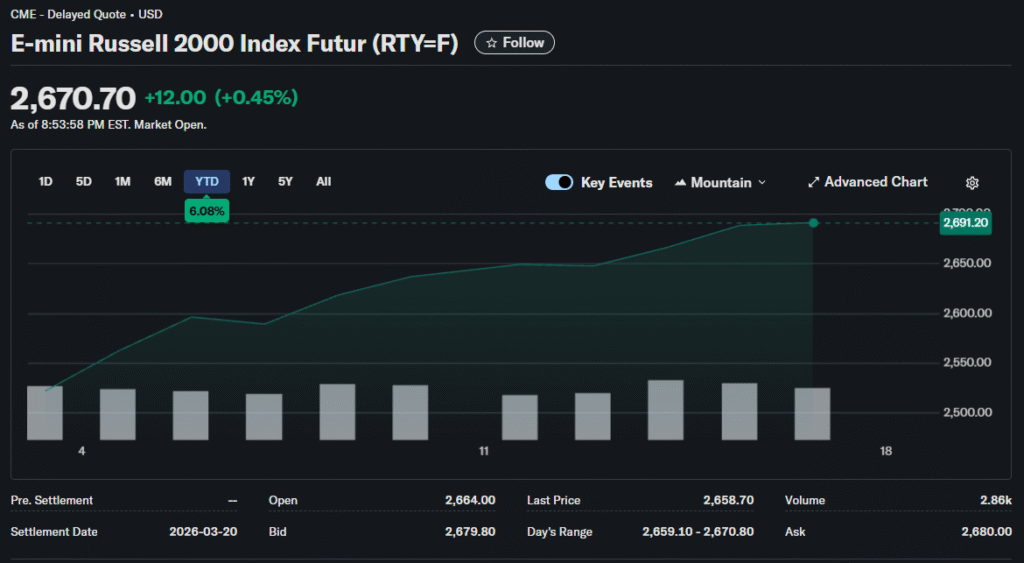Screen dimensions: 1024x563
Task: Click the tallest volume bar in chart
Action: 666,410
